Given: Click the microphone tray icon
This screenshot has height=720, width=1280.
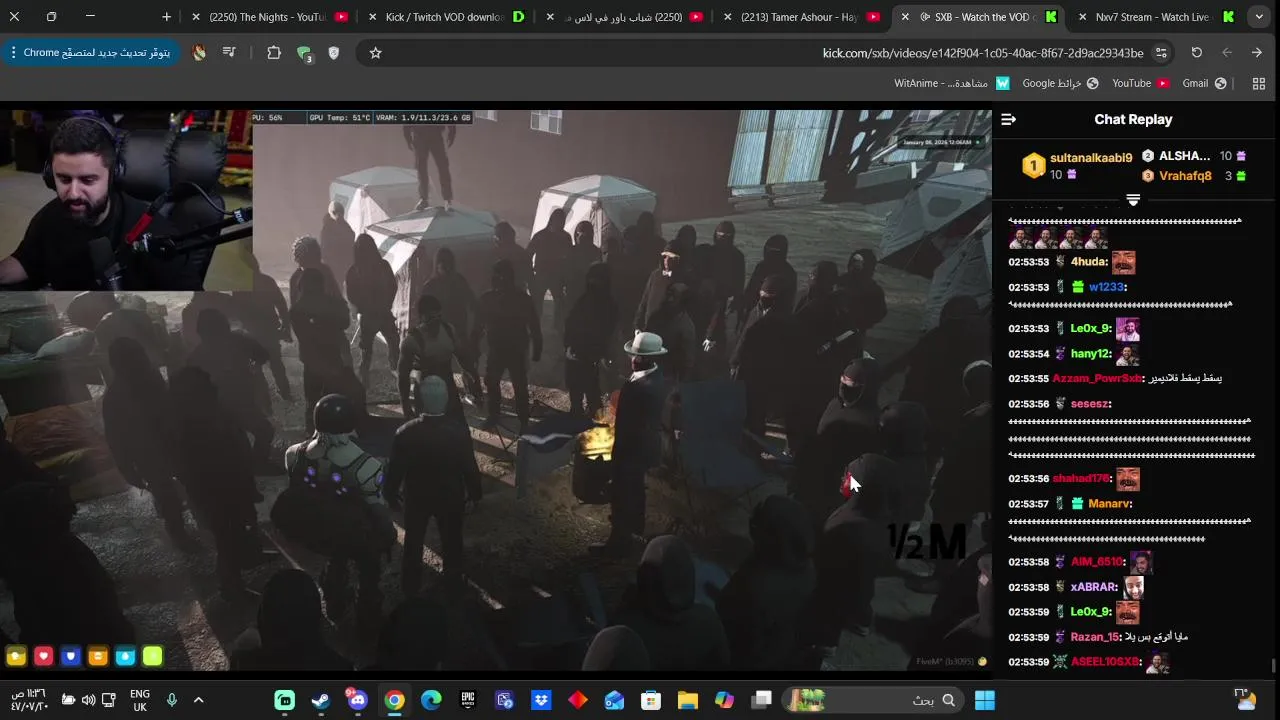Looking at the screenshot, I should [172, 700].
